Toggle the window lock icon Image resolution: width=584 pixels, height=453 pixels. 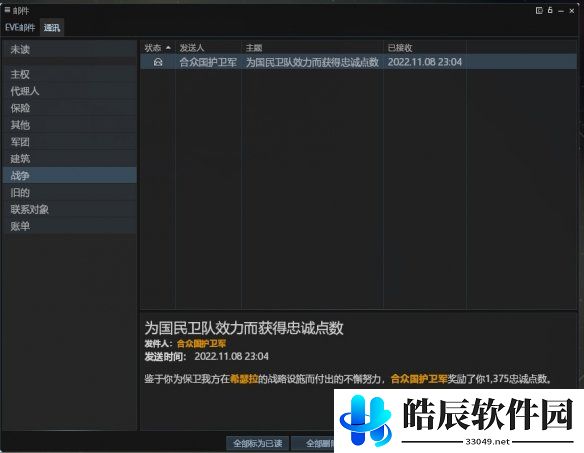(x=550, y=10)
